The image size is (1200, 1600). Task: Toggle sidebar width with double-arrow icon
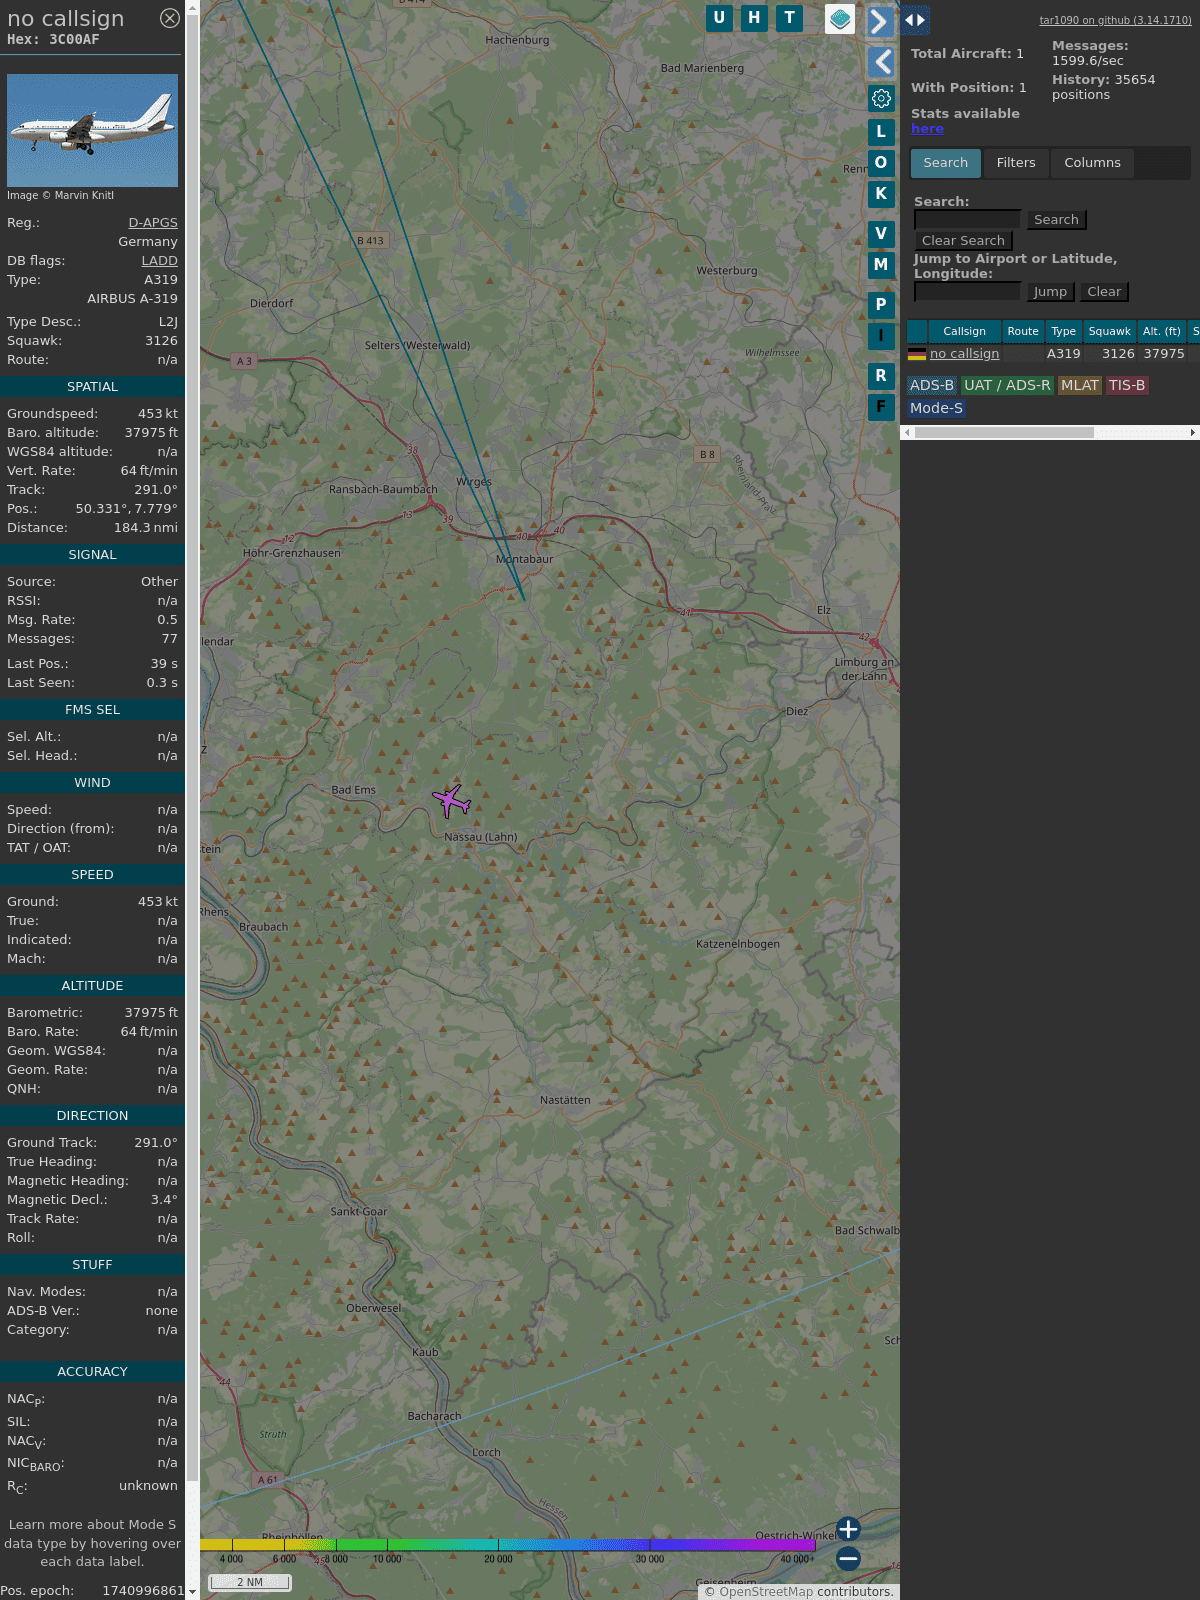915,20
